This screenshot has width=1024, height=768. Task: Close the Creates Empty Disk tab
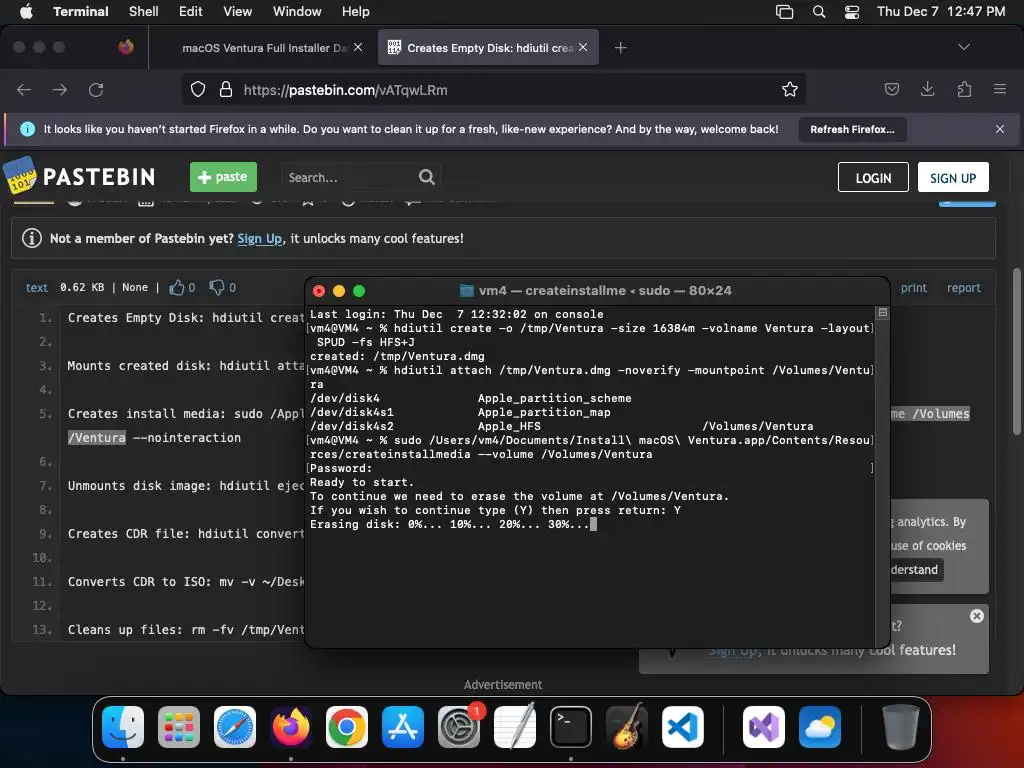pos(583,47)
